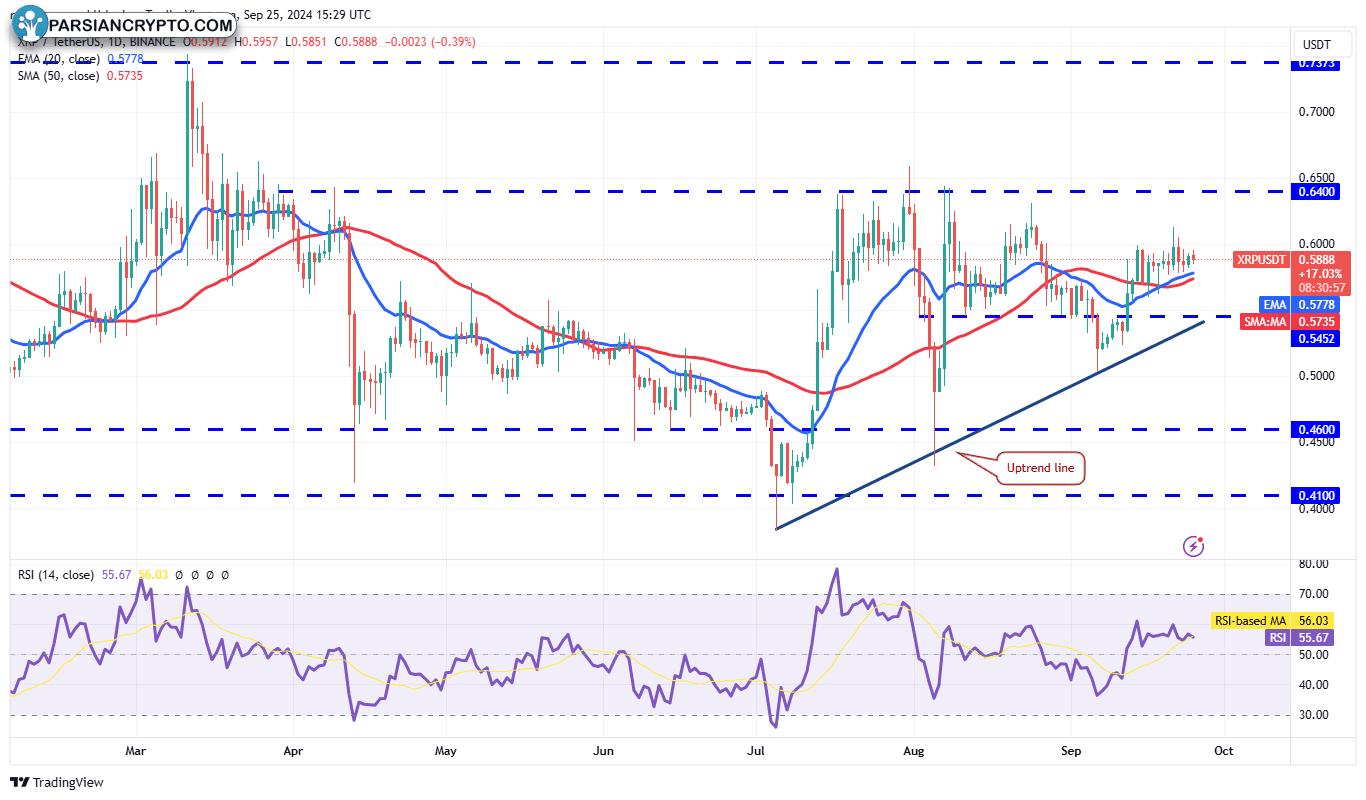Click the purple RSI scale tag
1366x800 pixels.
click(x=1278, y=637)
